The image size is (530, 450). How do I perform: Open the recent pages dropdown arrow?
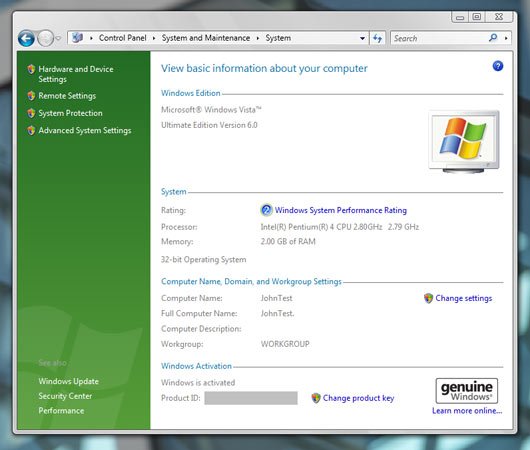tap(58, 38)
